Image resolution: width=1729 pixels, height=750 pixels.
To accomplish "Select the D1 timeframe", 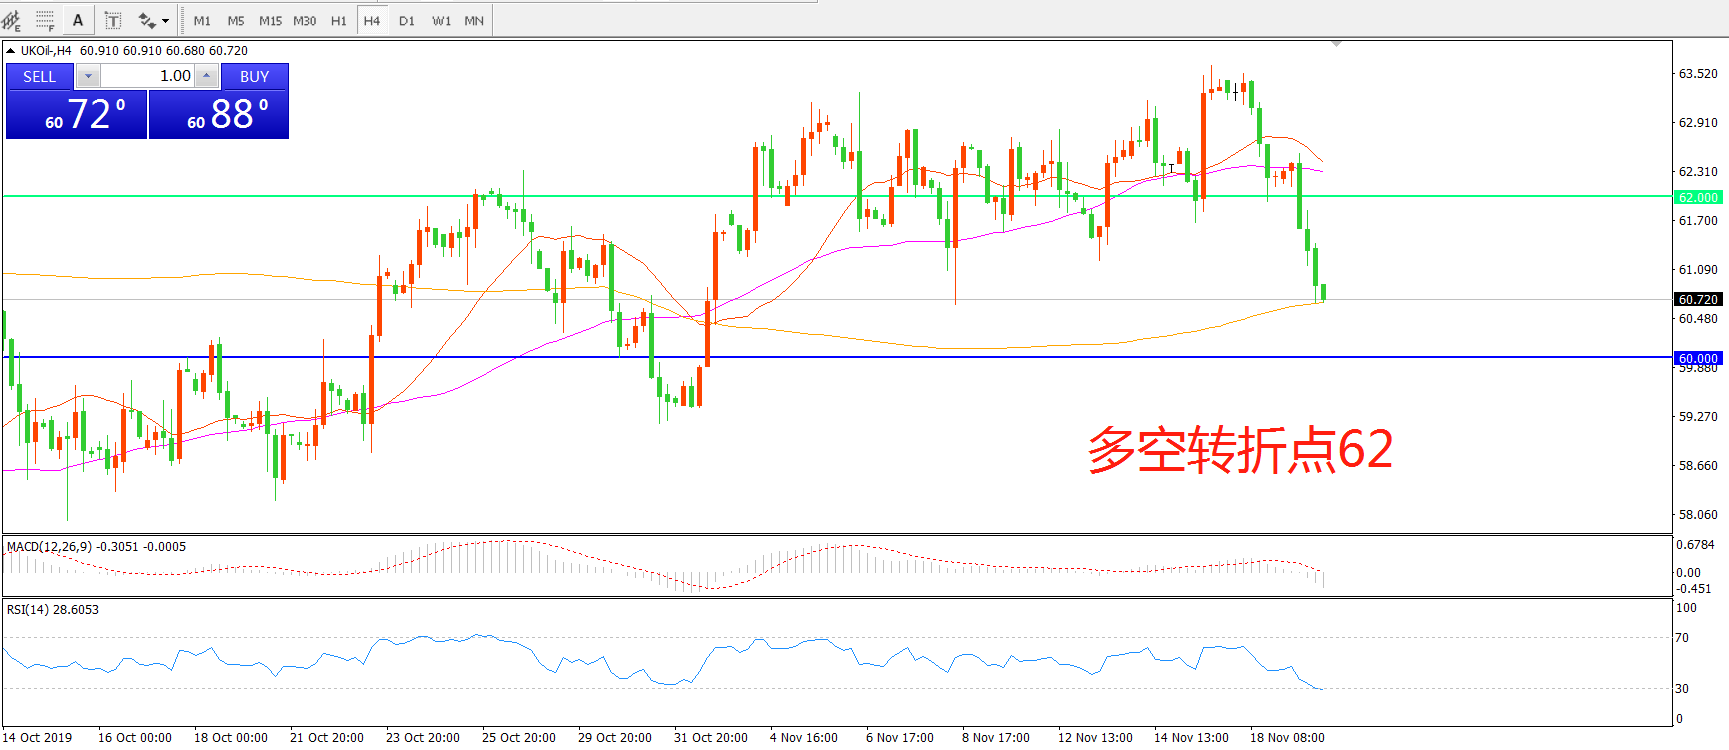I will coord(406,20).
